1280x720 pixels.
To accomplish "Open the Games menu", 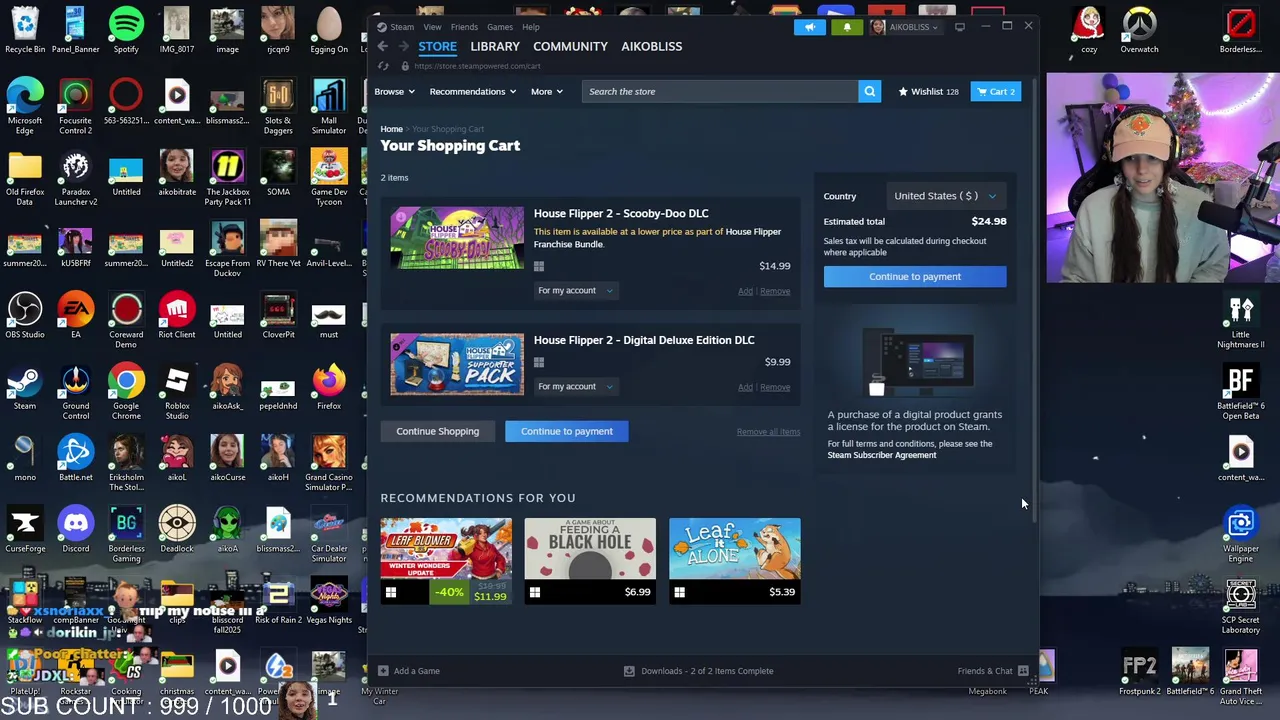I will (x=500, y=27).
